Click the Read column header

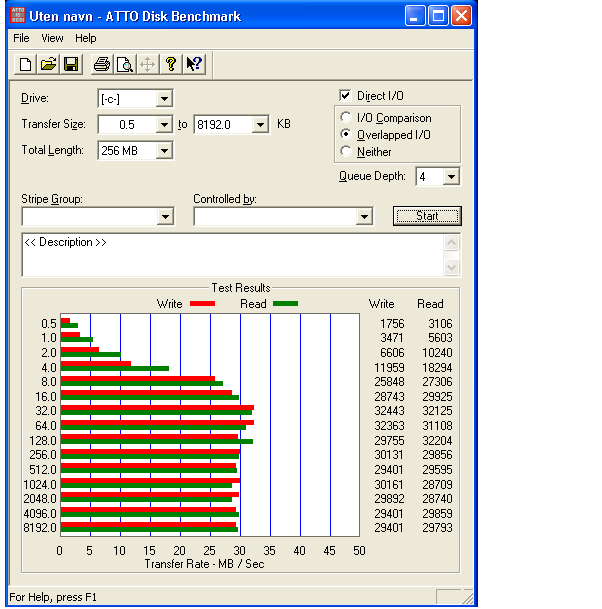[x=430, y=304]
